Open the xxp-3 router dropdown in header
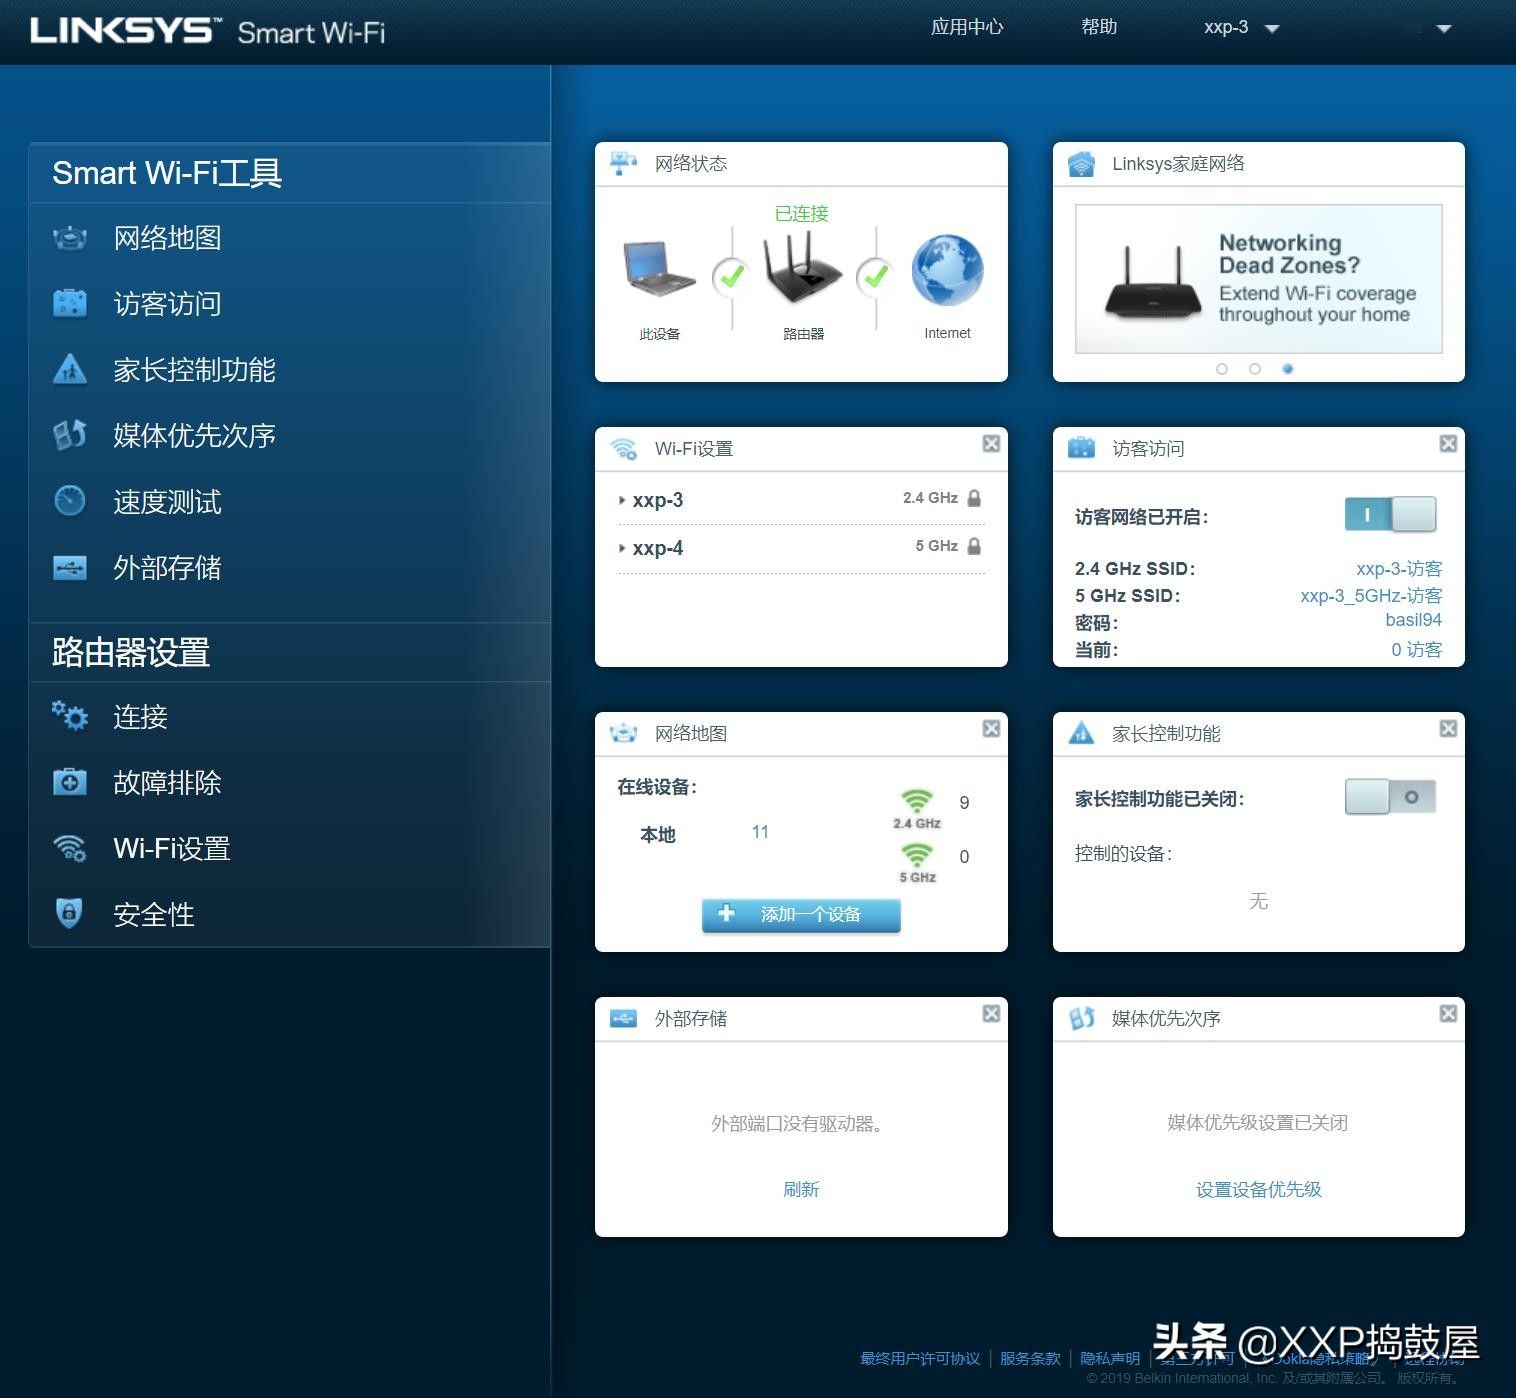This screenshot has height=1398, width=1516. tap(1241, 28)
